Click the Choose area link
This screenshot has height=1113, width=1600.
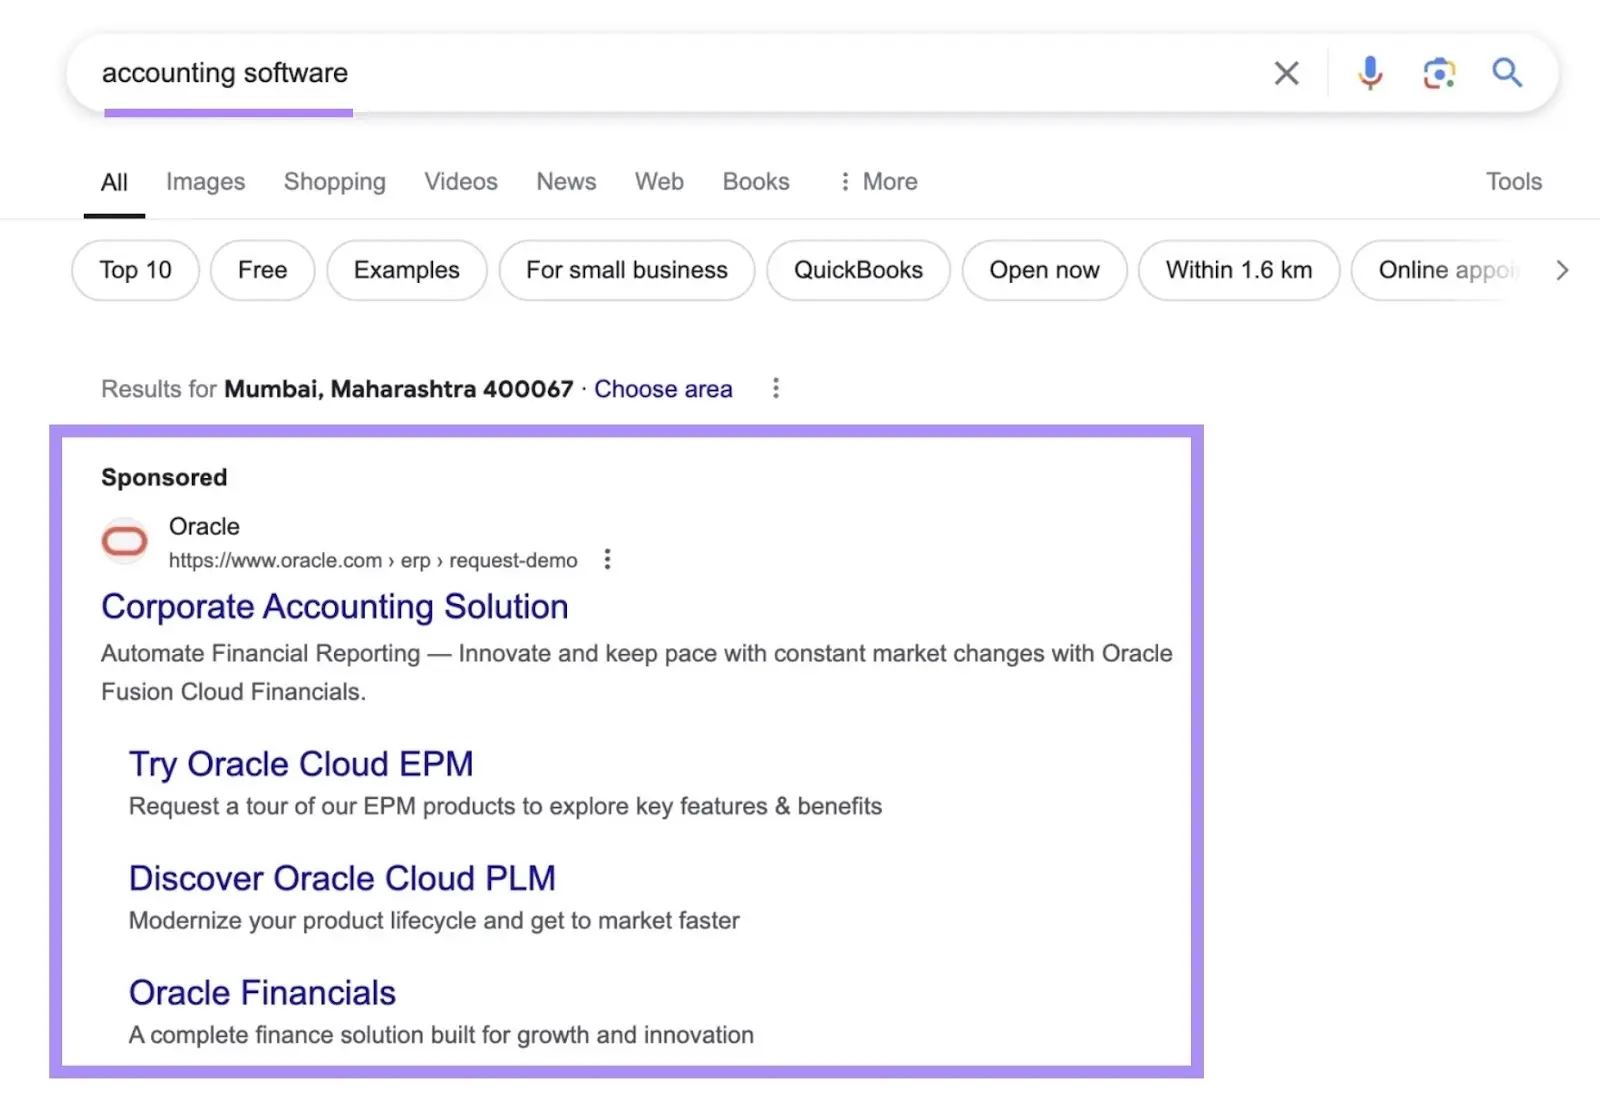coord(663,389)
